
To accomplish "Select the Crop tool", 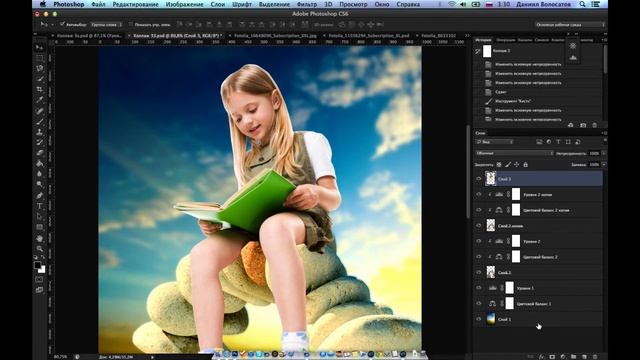I will [40, 89].
